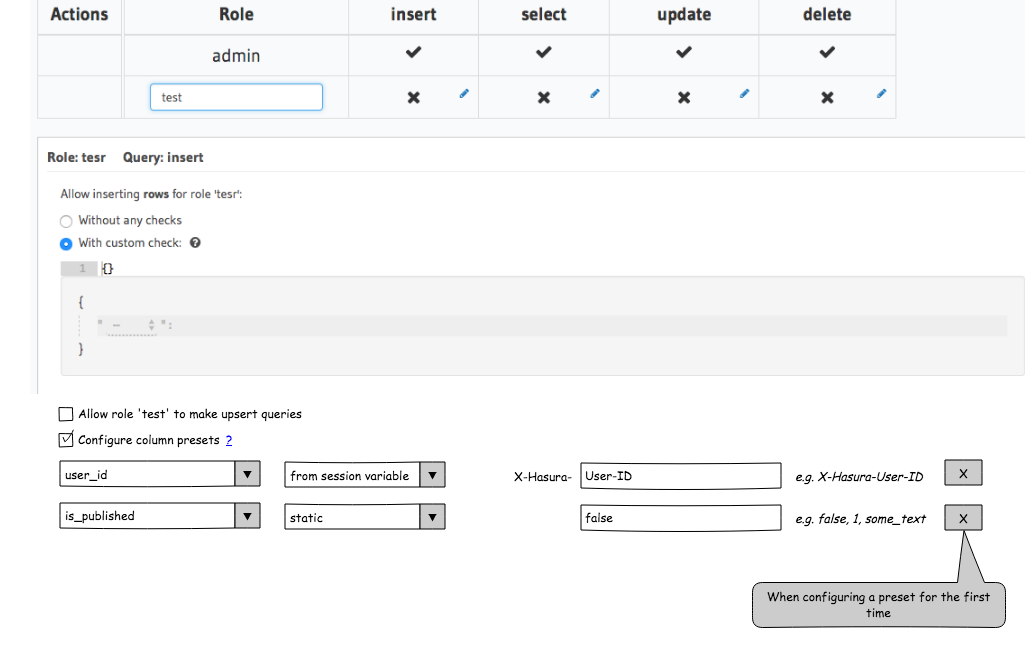Click the help icon beside 'With custom check'
This screenshot has width=1025, height=656.
(x=194, y=242)
